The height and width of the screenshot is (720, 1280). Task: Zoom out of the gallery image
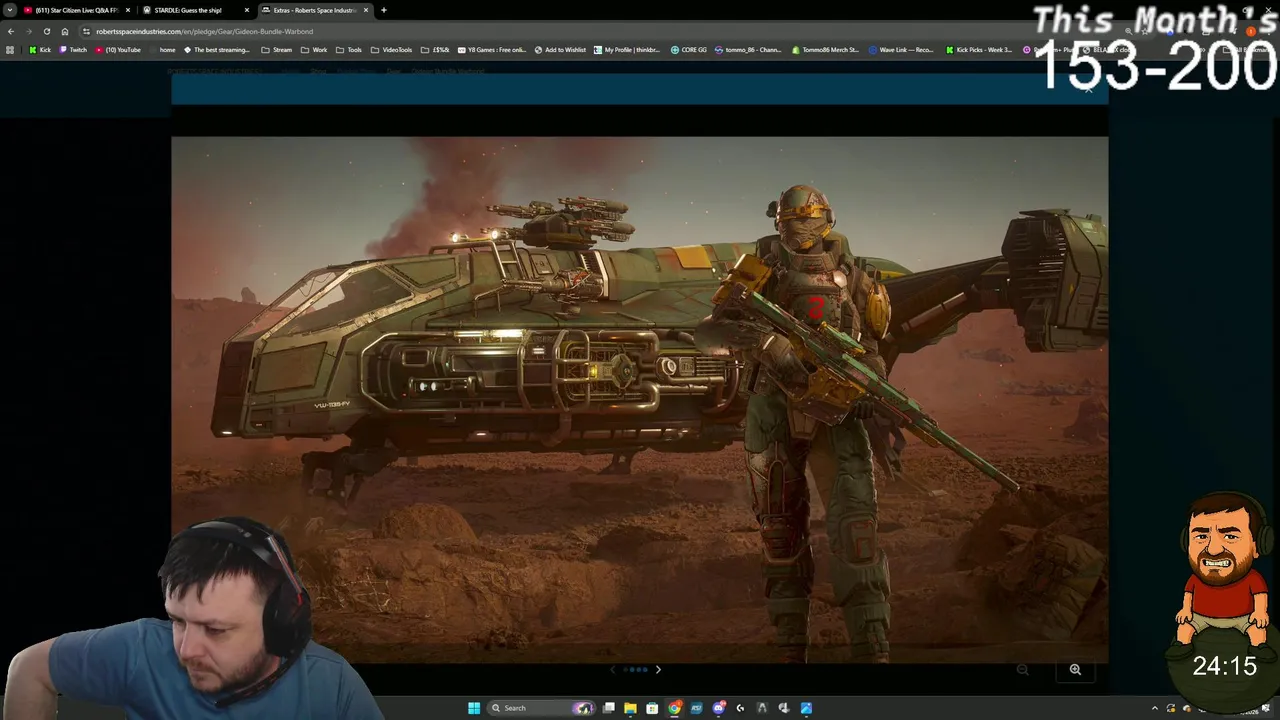point(1022,670)
